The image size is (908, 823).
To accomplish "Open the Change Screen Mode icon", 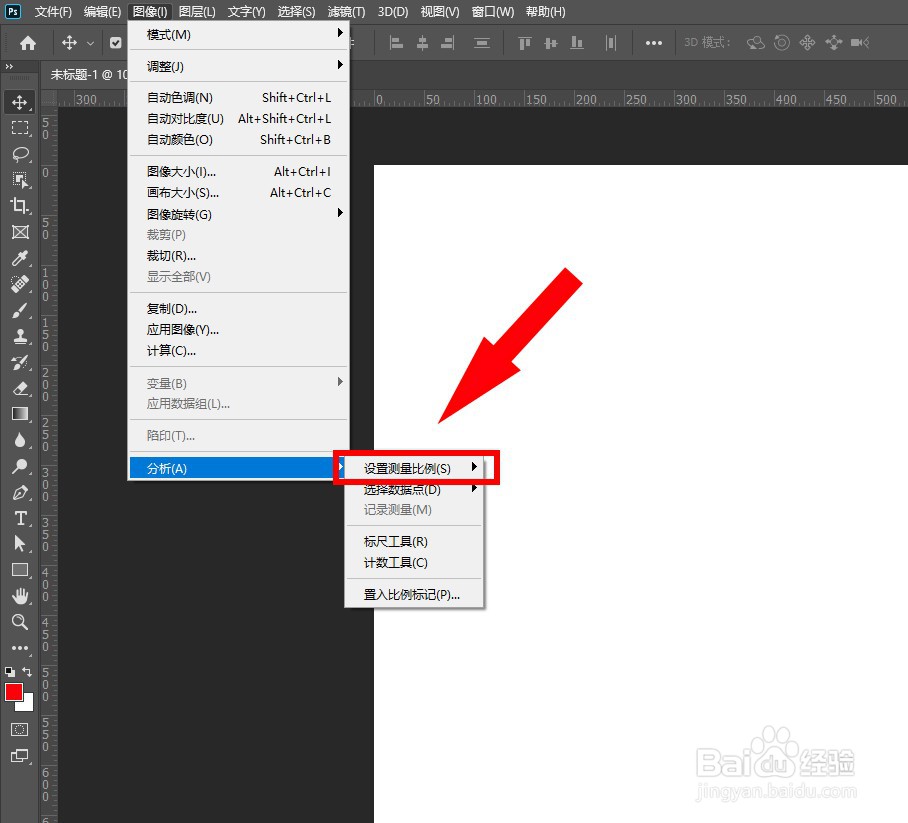I will pos(20,755).
